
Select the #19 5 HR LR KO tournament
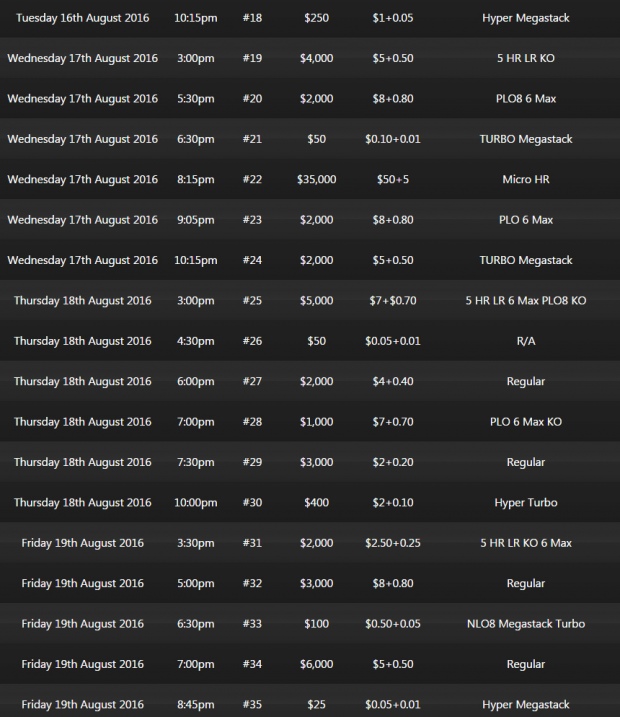coord(525,59)
